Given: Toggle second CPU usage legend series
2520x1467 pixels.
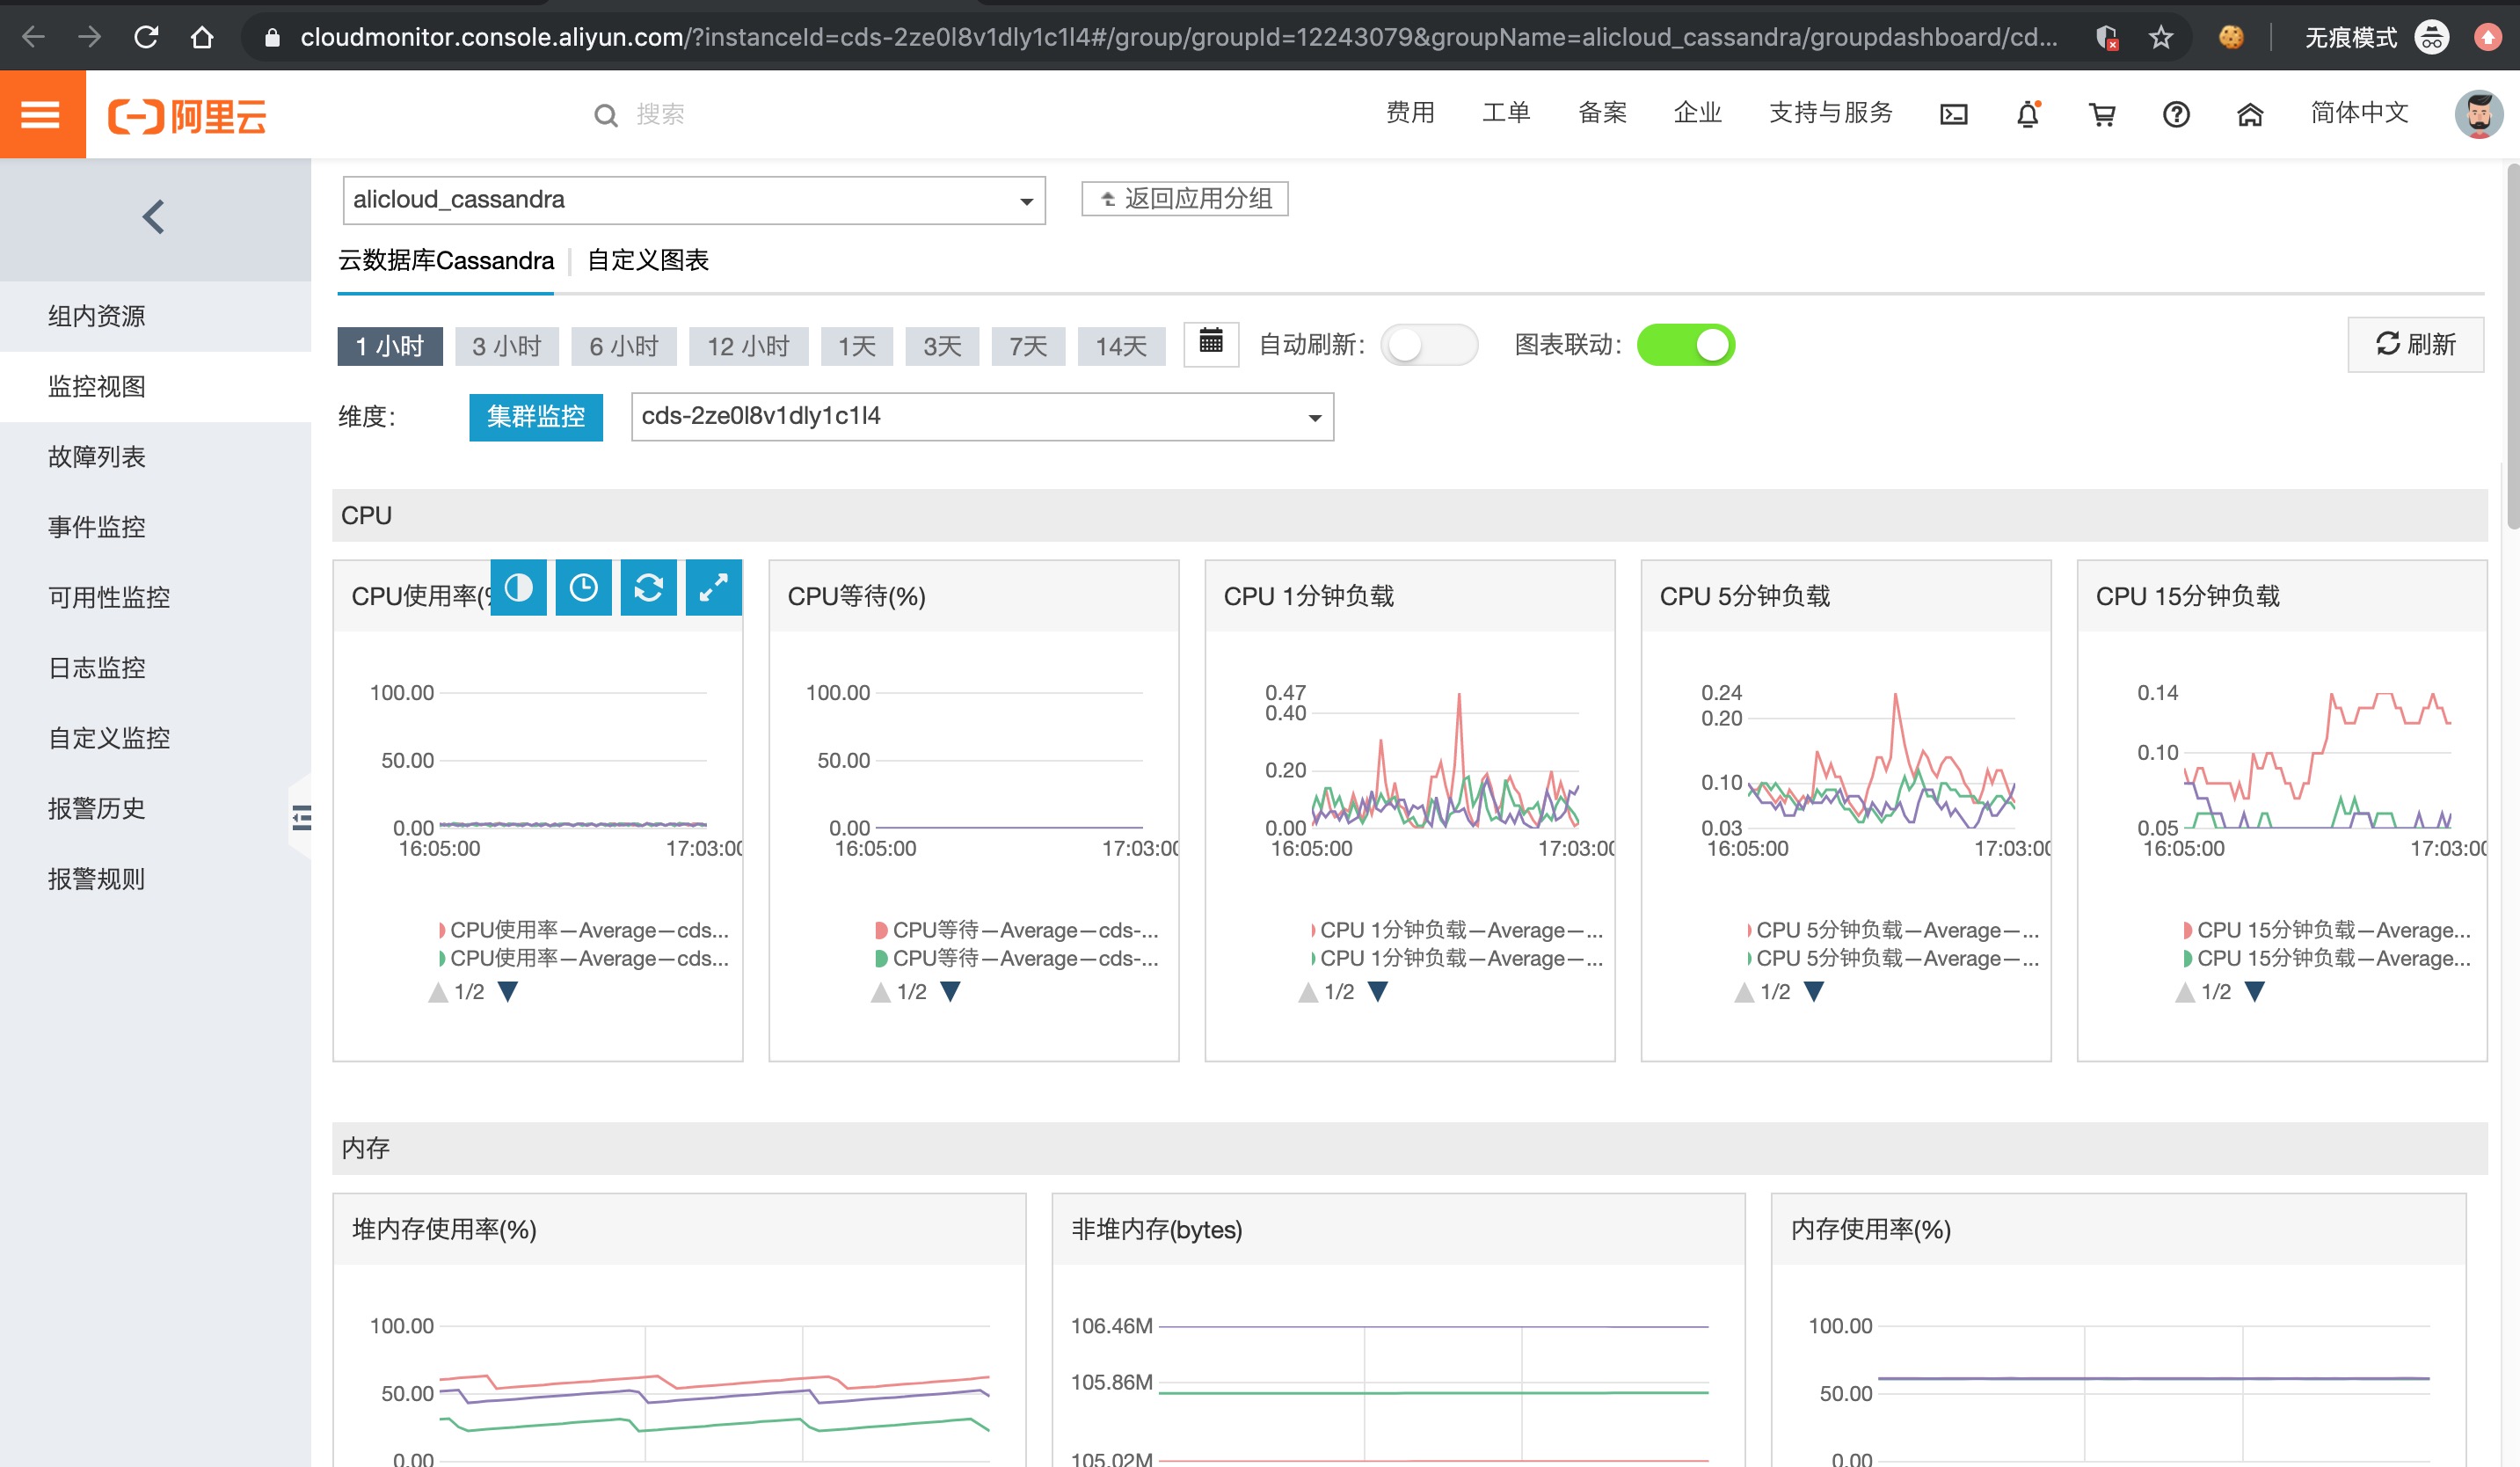Looking at the screenshot, I should tap(583, 958).
